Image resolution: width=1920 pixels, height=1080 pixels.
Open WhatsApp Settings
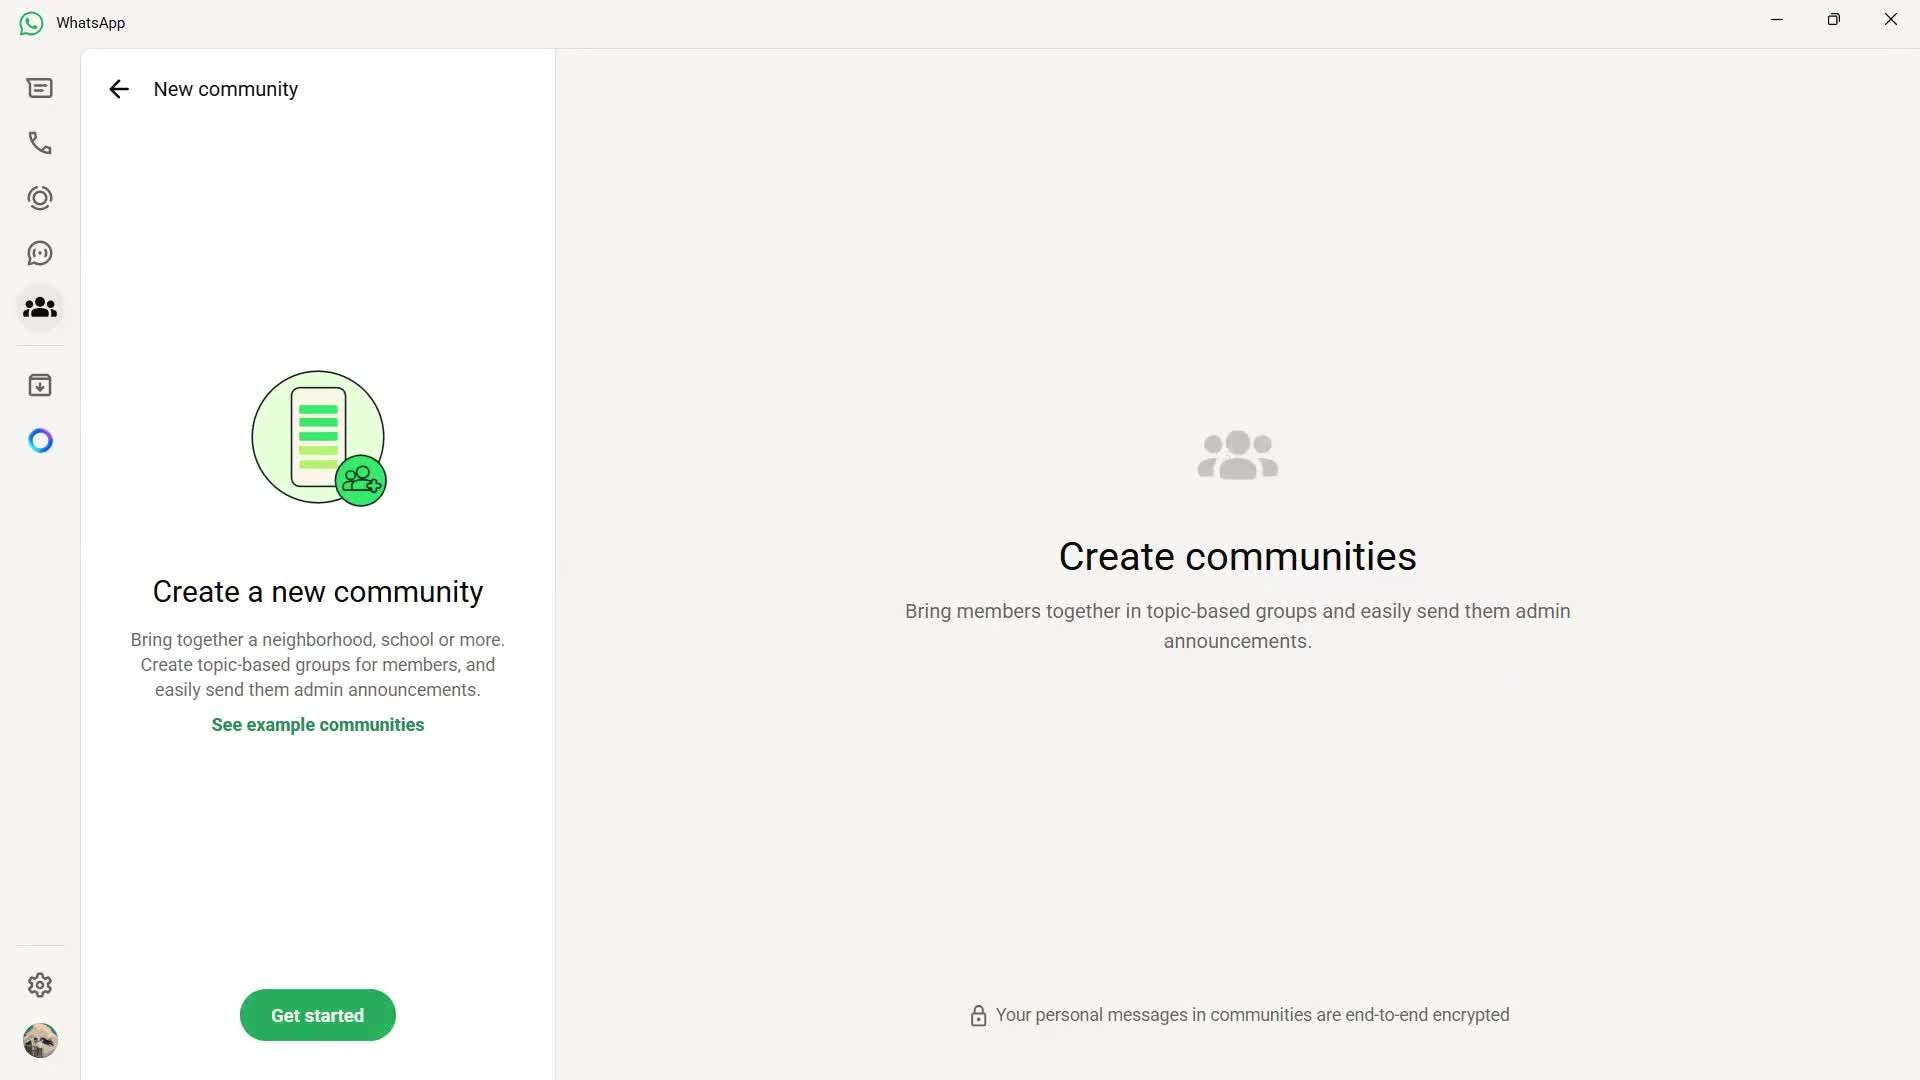click(x=40, y=985)
